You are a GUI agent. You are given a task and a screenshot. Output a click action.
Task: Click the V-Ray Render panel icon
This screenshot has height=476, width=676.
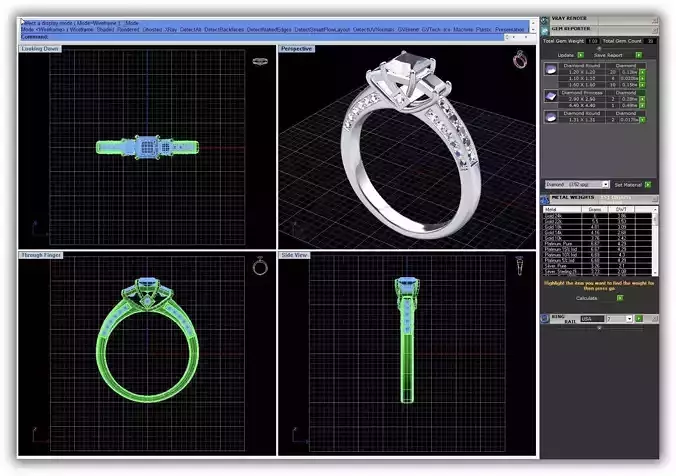pos(545,20)
